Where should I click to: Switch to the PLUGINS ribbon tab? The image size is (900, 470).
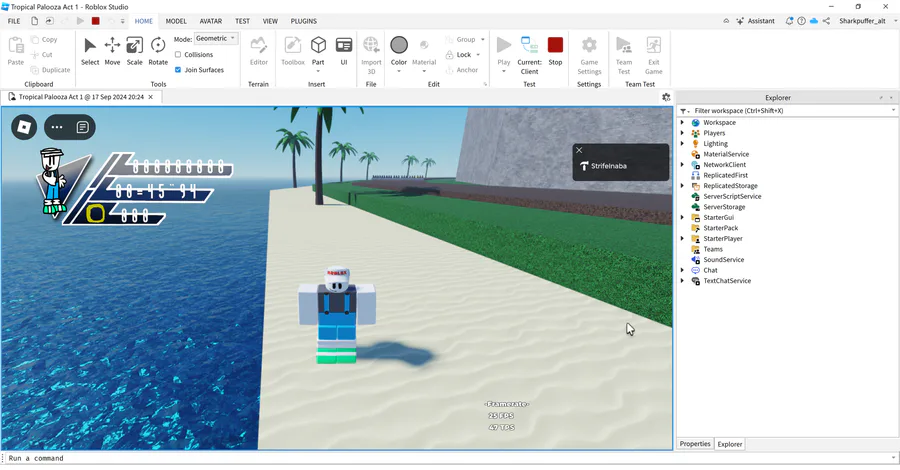(304, 21)
